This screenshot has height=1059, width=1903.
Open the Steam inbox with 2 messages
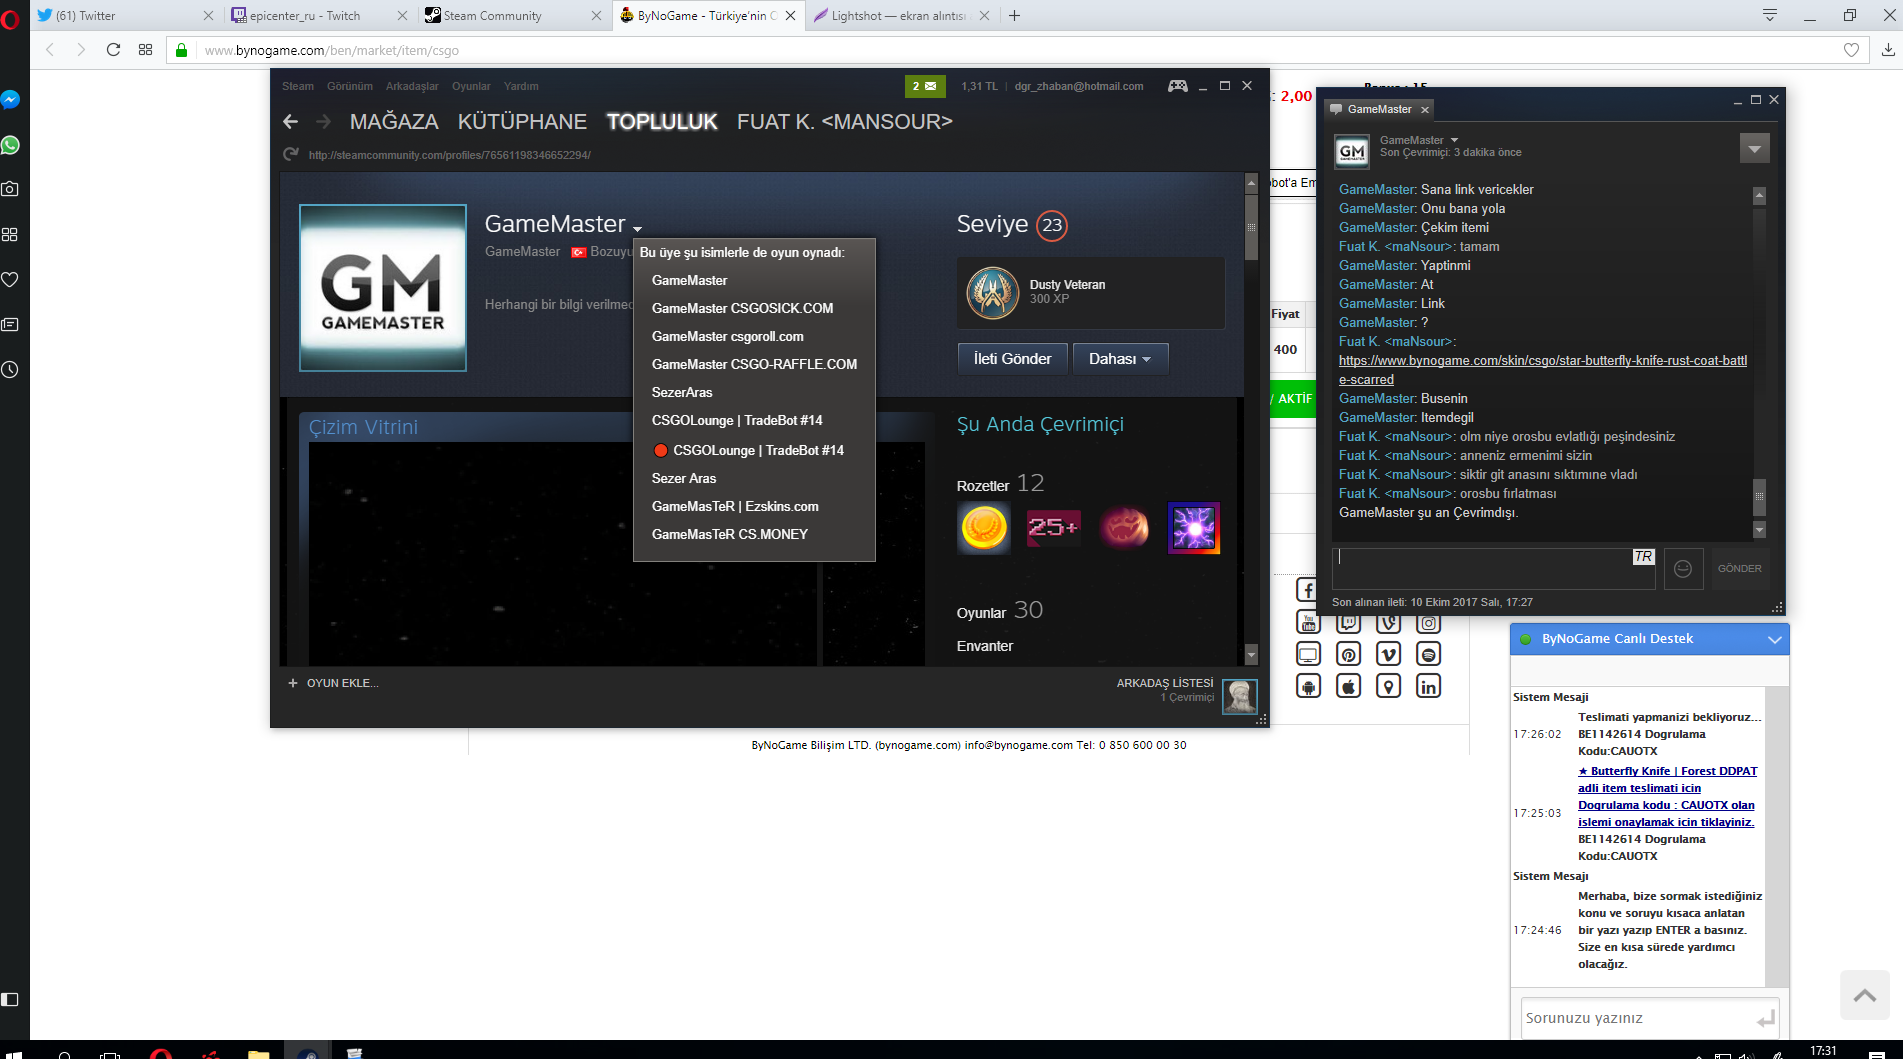tap(924, 86)
